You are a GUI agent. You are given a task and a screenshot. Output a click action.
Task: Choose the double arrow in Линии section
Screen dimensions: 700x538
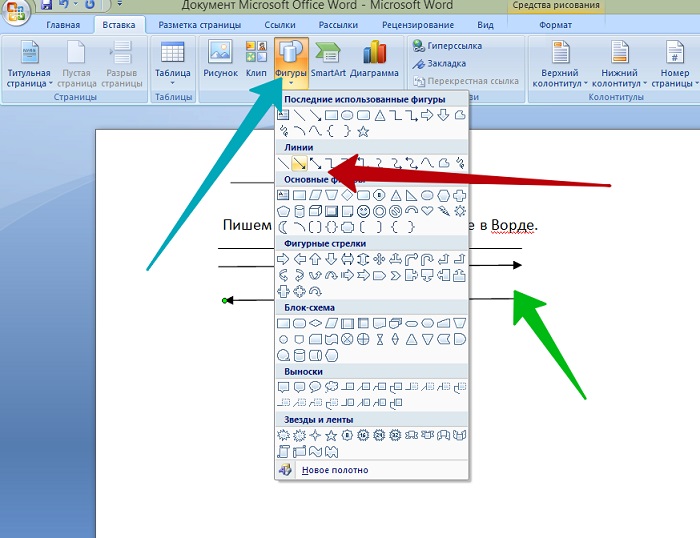(x=315, y=163)
